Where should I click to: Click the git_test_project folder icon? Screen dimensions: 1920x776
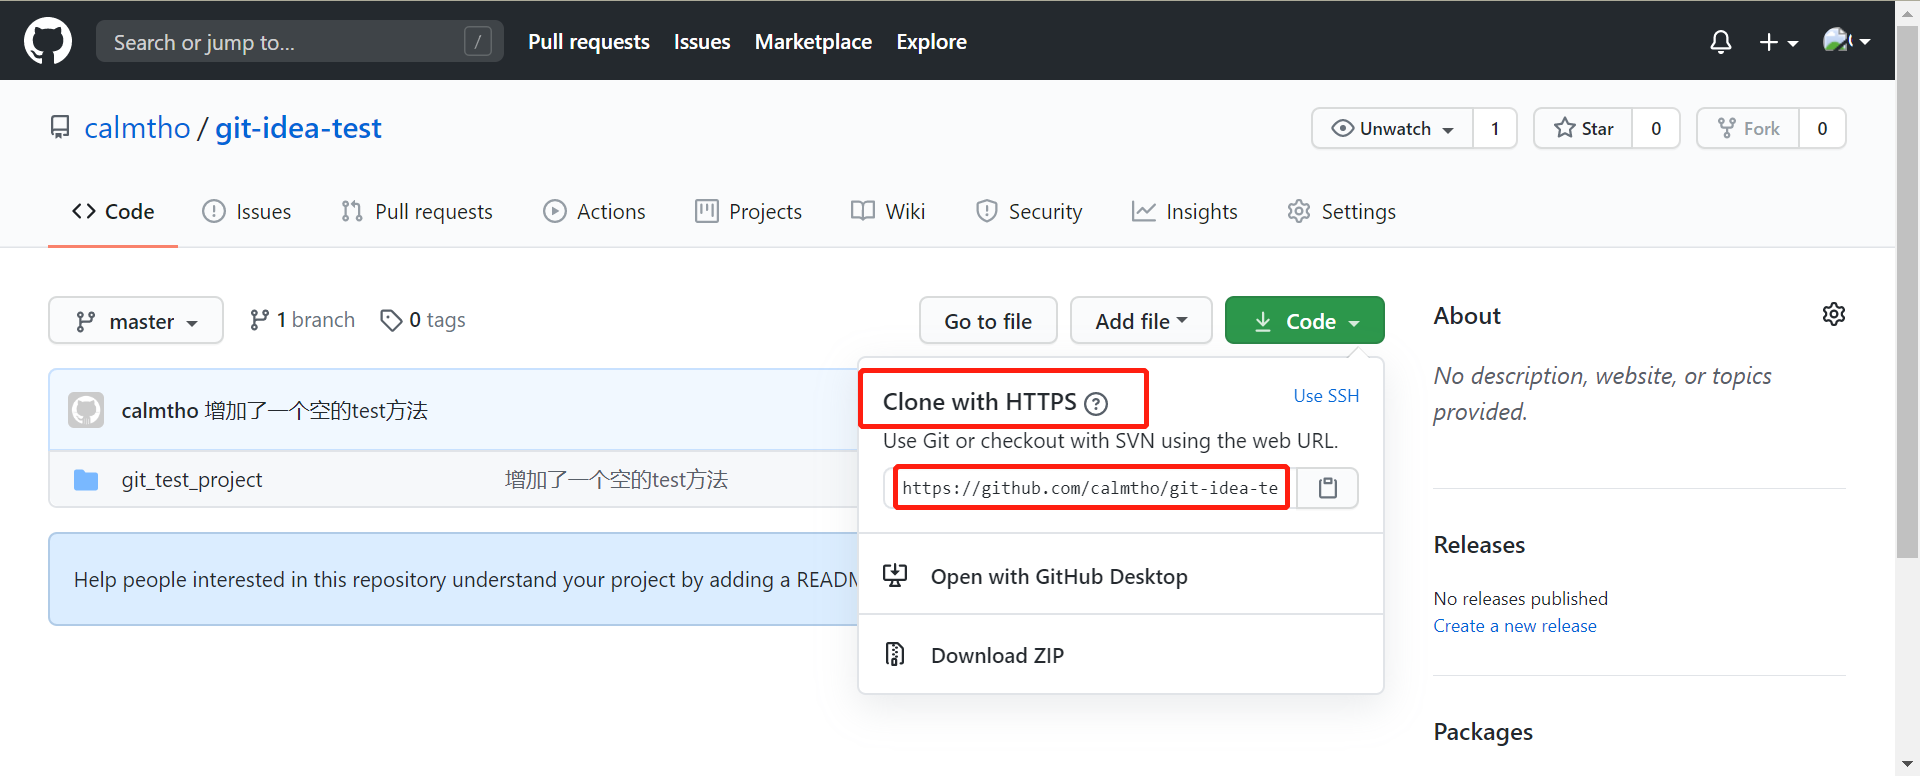coord(86,480)
